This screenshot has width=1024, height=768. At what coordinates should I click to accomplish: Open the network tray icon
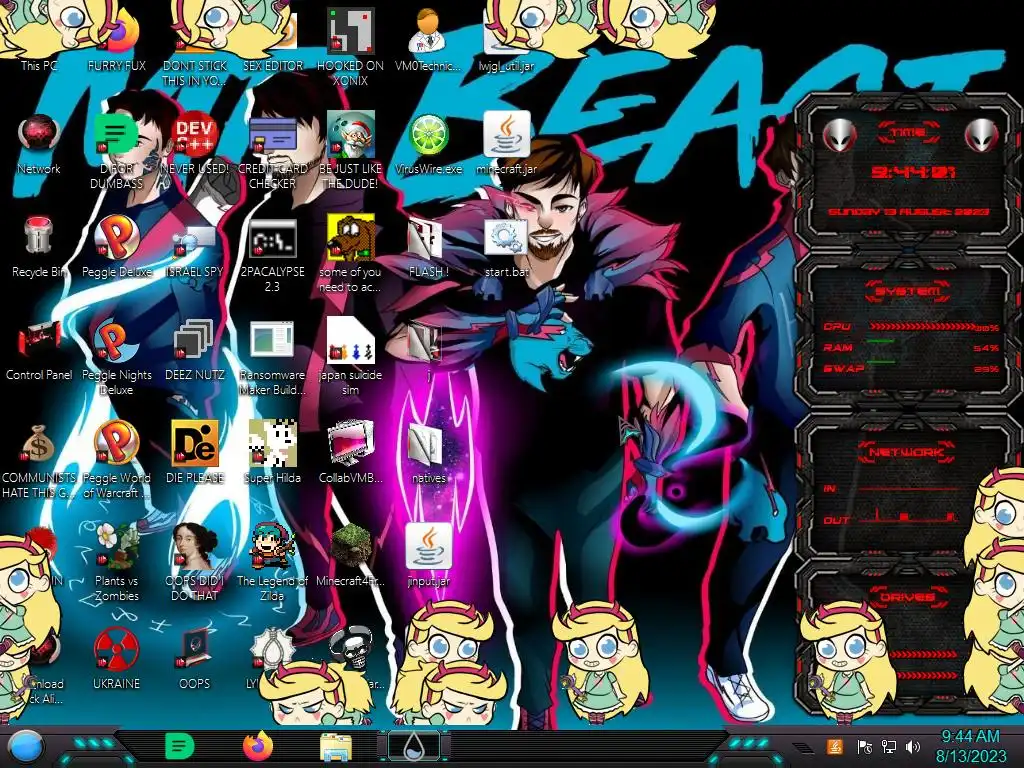pos(888,746)
